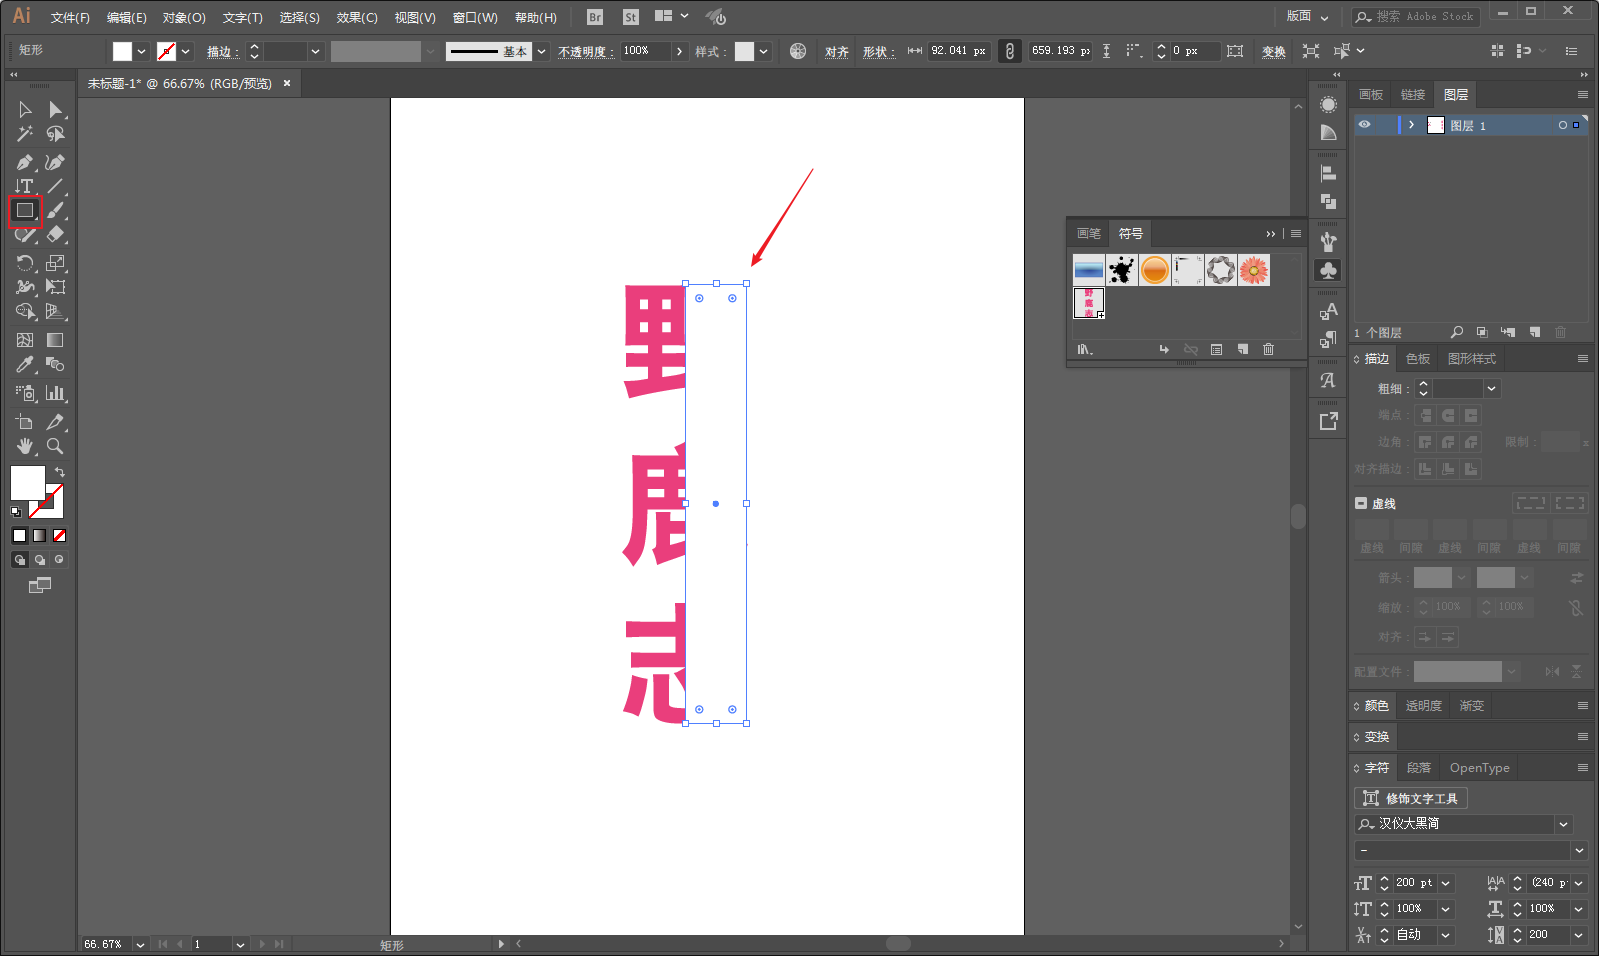
Task: Click the toolbox fill color swatch
Action: pos(27,482)
